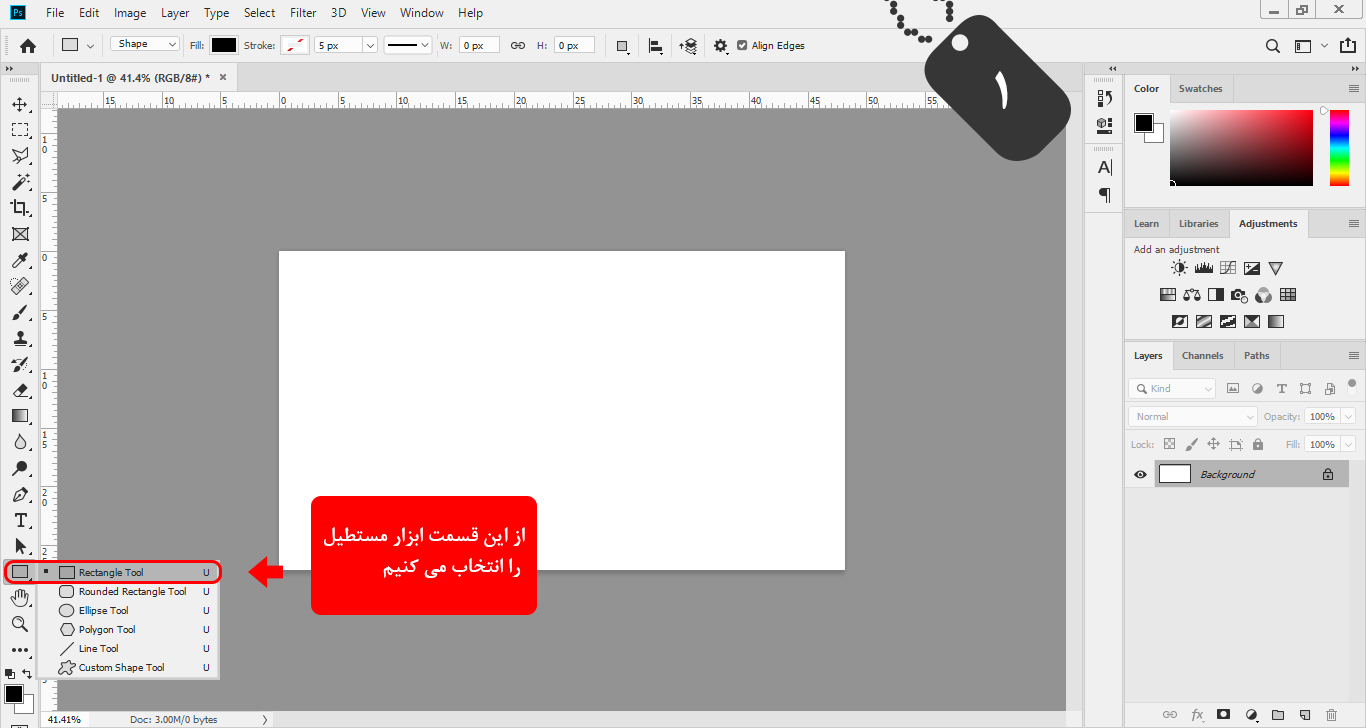Viewport: 1366px width, 728px height.
Task: Link width and height chain toggle
Action: click(518, 45)
